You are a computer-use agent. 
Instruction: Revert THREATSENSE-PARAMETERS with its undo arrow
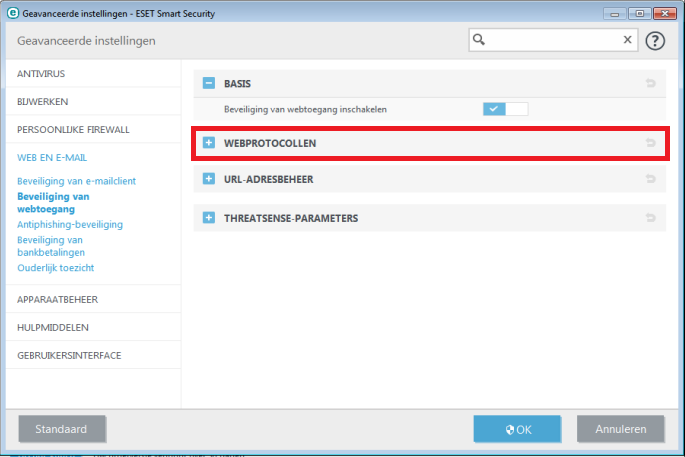[650, 218]
